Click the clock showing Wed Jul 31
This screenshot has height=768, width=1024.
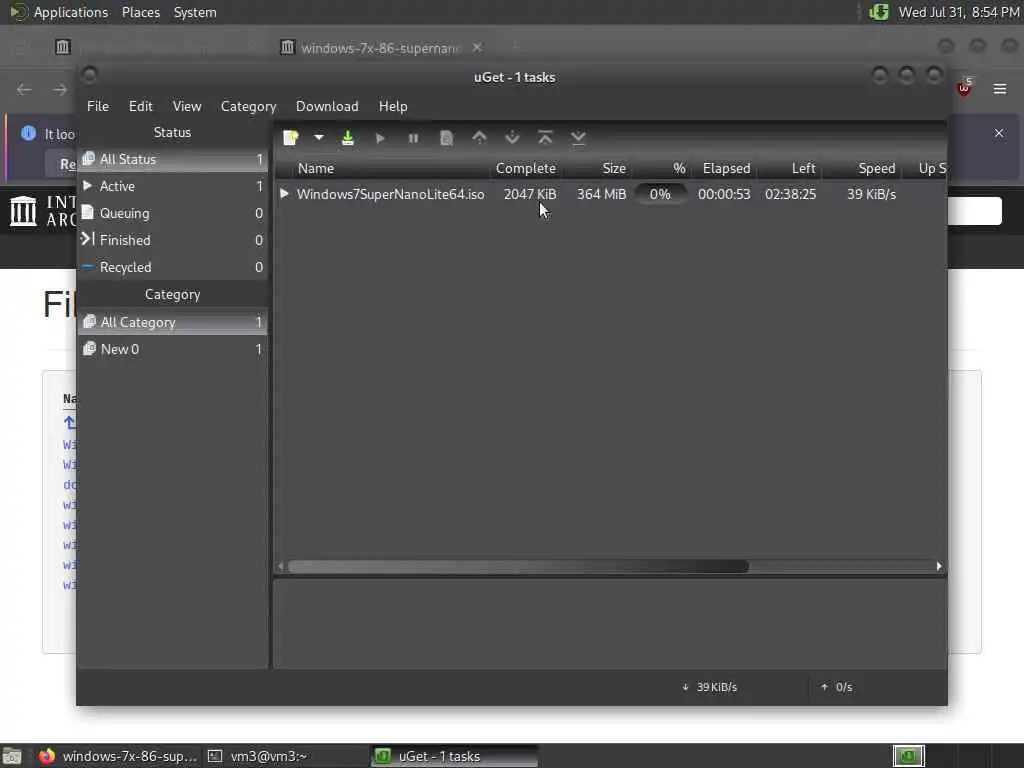959,12
